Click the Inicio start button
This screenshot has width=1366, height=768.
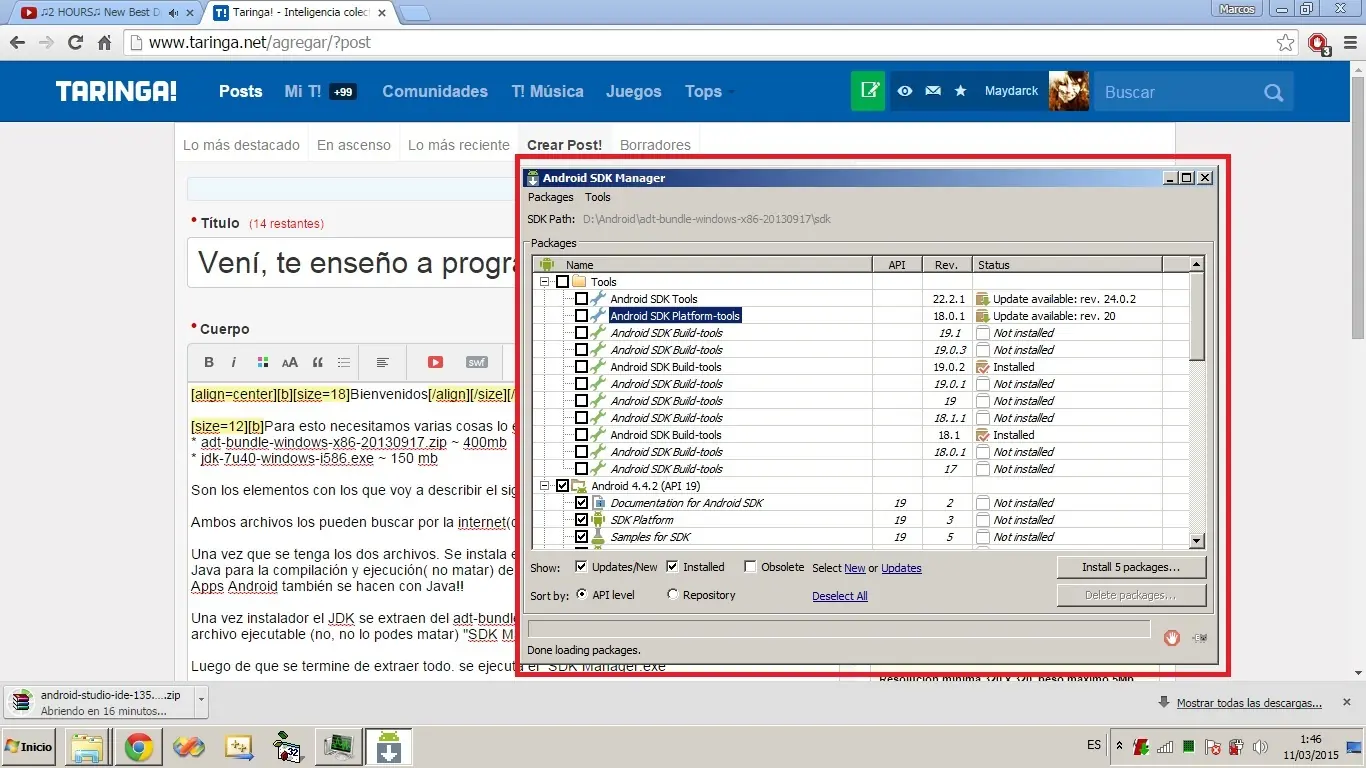tap(29, 747)
